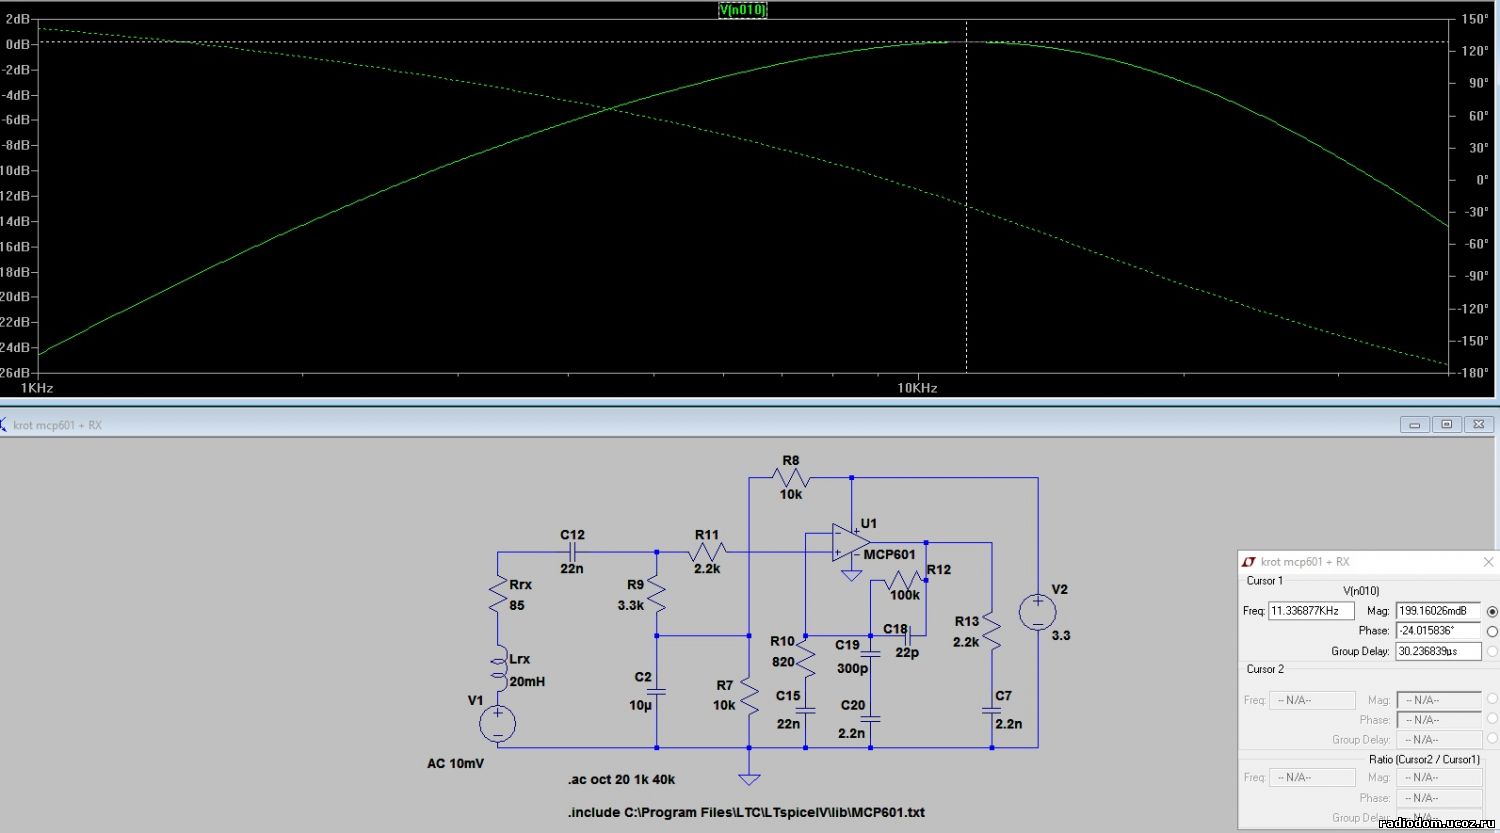Screen dimensions: 1500x833
Task: Click the .ac oct 20 1k 40k directive
Action: pos(621,779)
